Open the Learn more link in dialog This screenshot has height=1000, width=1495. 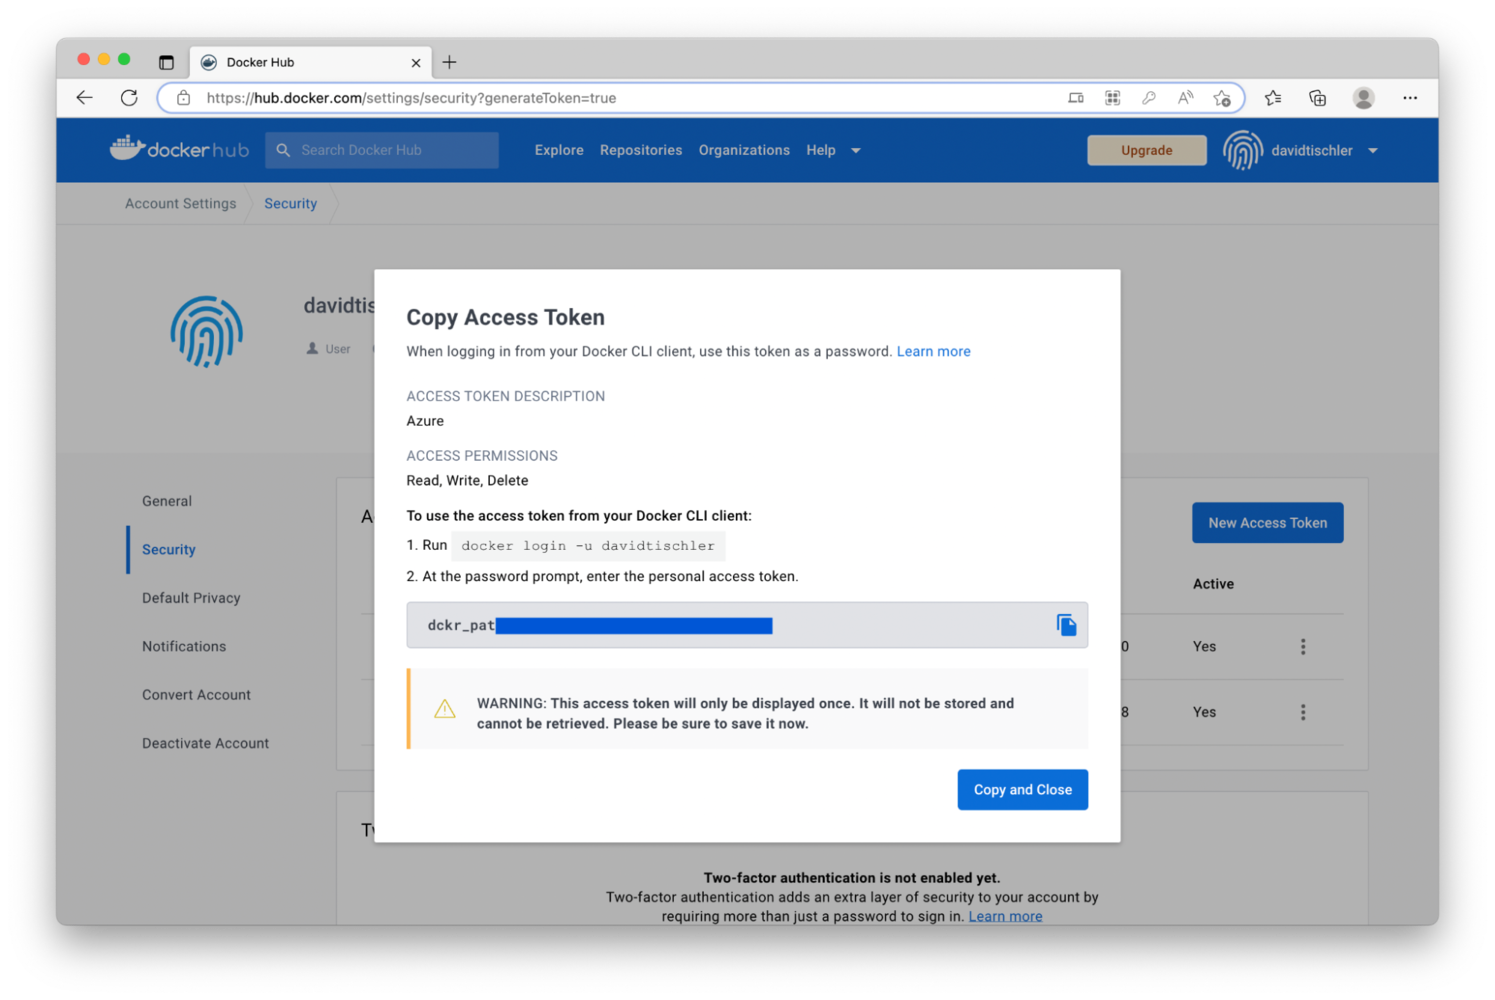point(933,351)
